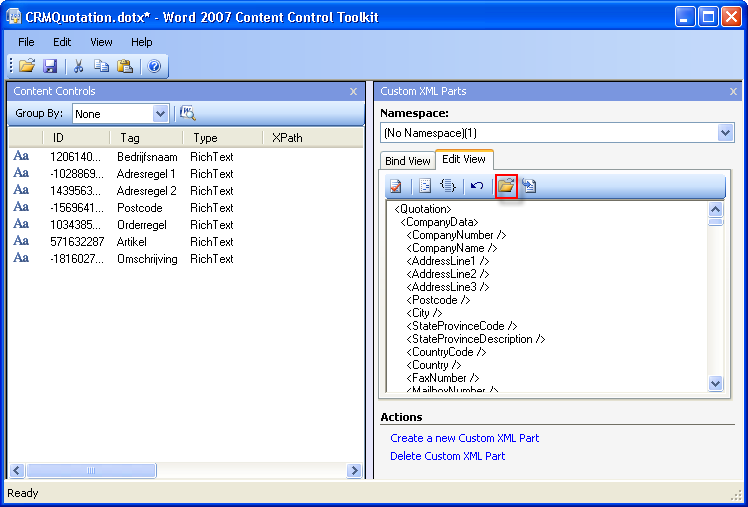This screenshot has height=507, width=748.
Task: Click ID 571632287 in the list
Action: tap(77, 242)
